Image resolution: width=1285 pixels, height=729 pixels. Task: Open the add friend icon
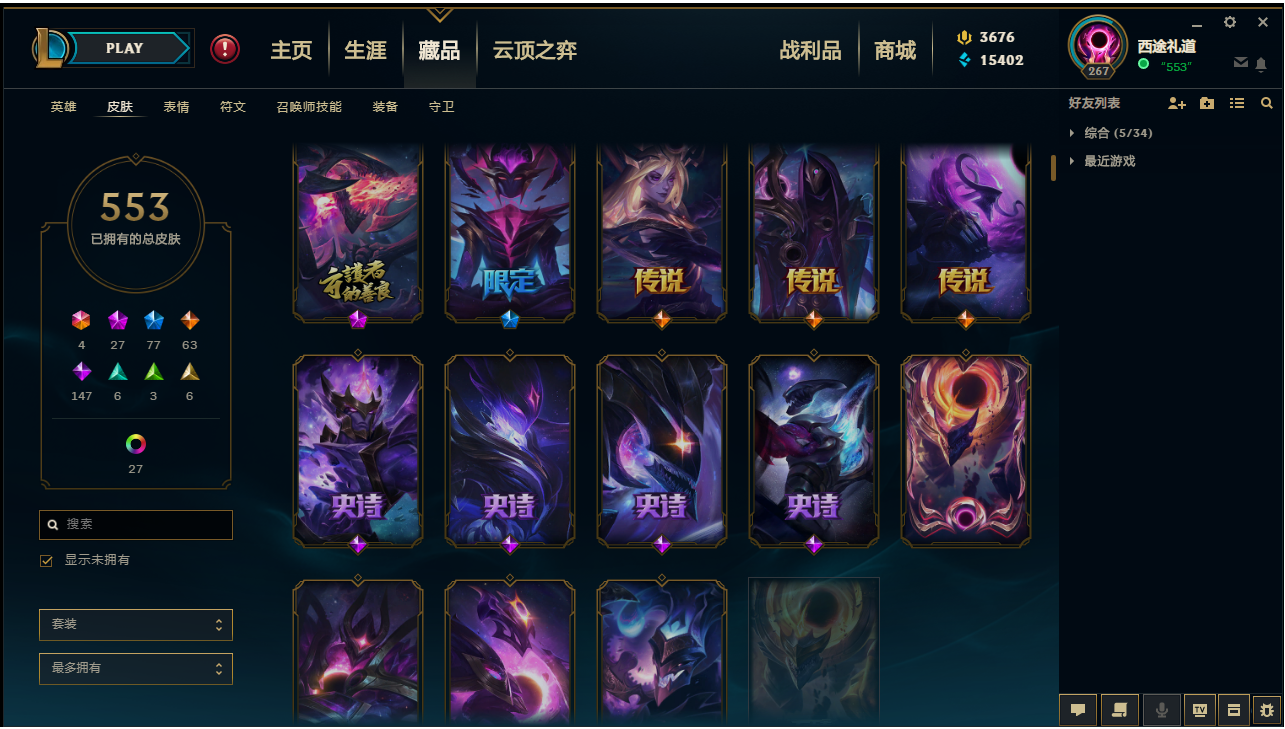pos(1177,103)
